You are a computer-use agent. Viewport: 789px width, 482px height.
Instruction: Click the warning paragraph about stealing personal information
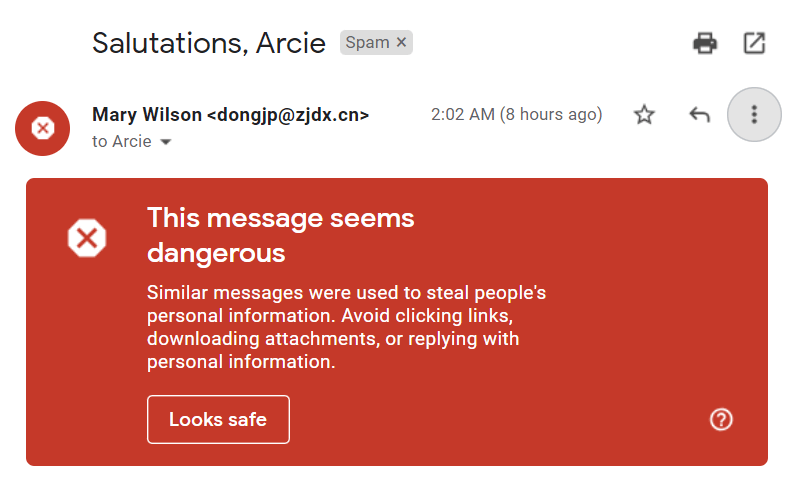(x=346, y=327)
